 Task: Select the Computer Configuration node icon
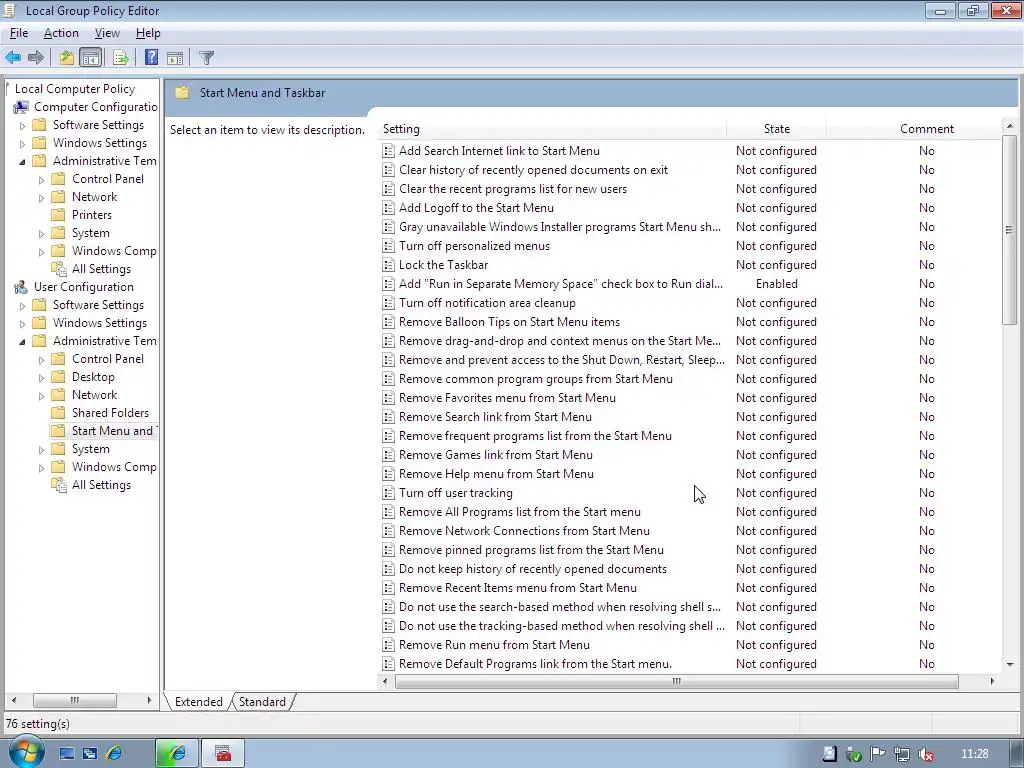pos(21,106)
